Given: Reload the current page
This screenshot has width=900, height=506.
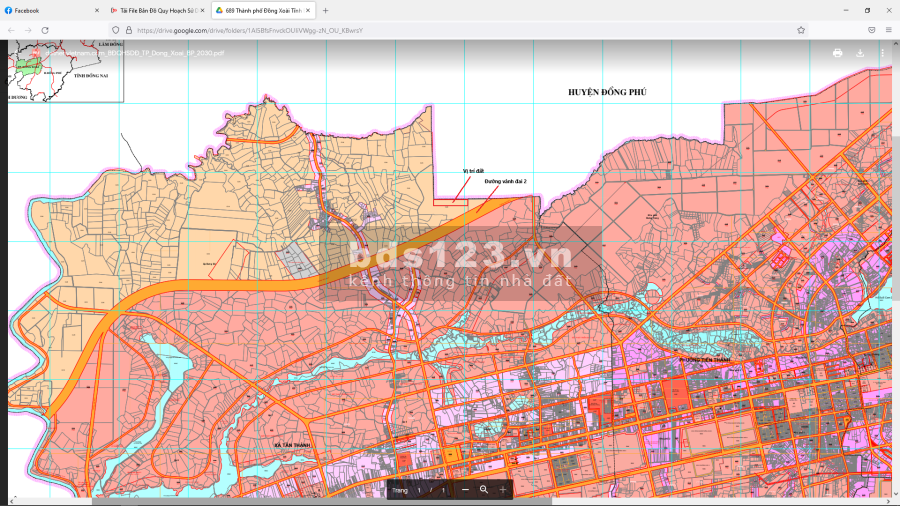Looking at the screenshot, I should 45,30.
